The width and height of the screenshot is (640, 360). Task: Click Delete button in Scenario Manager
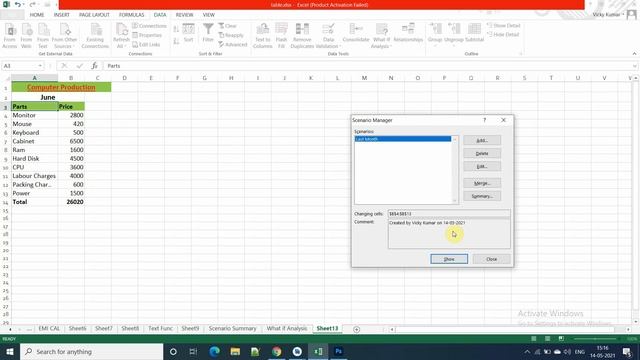pos(482,153)
